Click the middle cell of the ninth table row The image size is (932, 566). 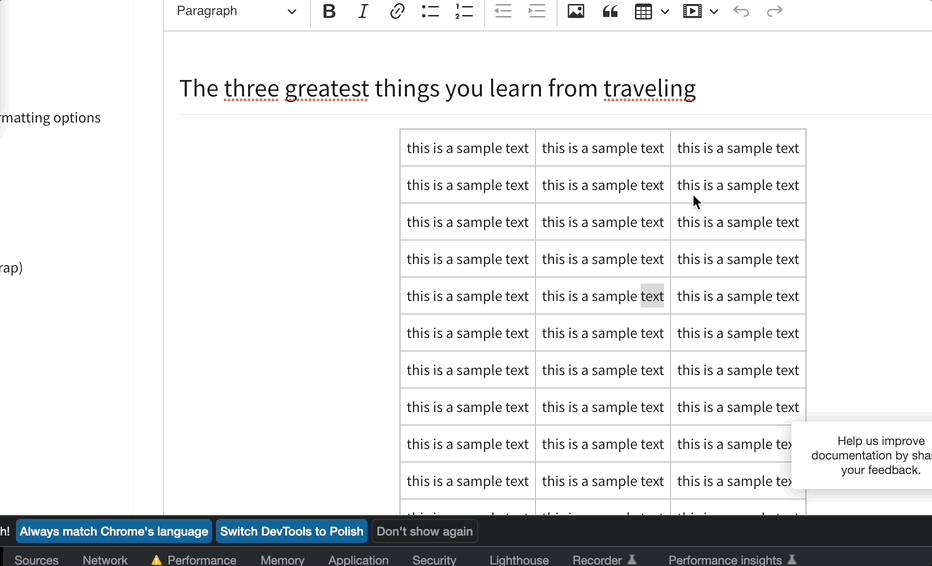603,444
